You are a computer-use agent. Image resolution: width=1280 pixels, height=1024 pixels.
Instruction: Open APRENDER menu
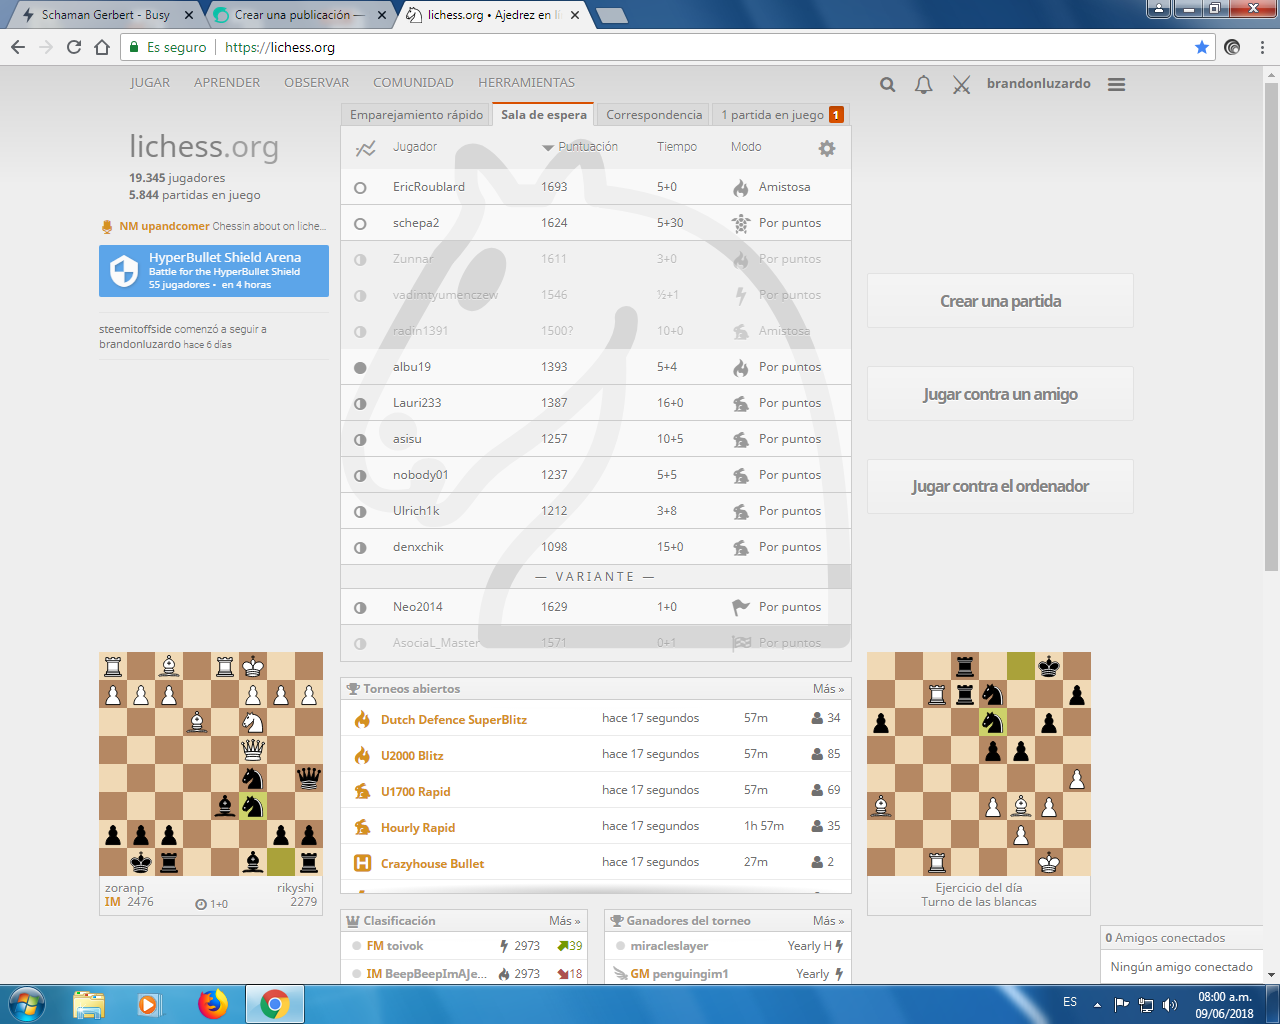click(x=227, y=83)
